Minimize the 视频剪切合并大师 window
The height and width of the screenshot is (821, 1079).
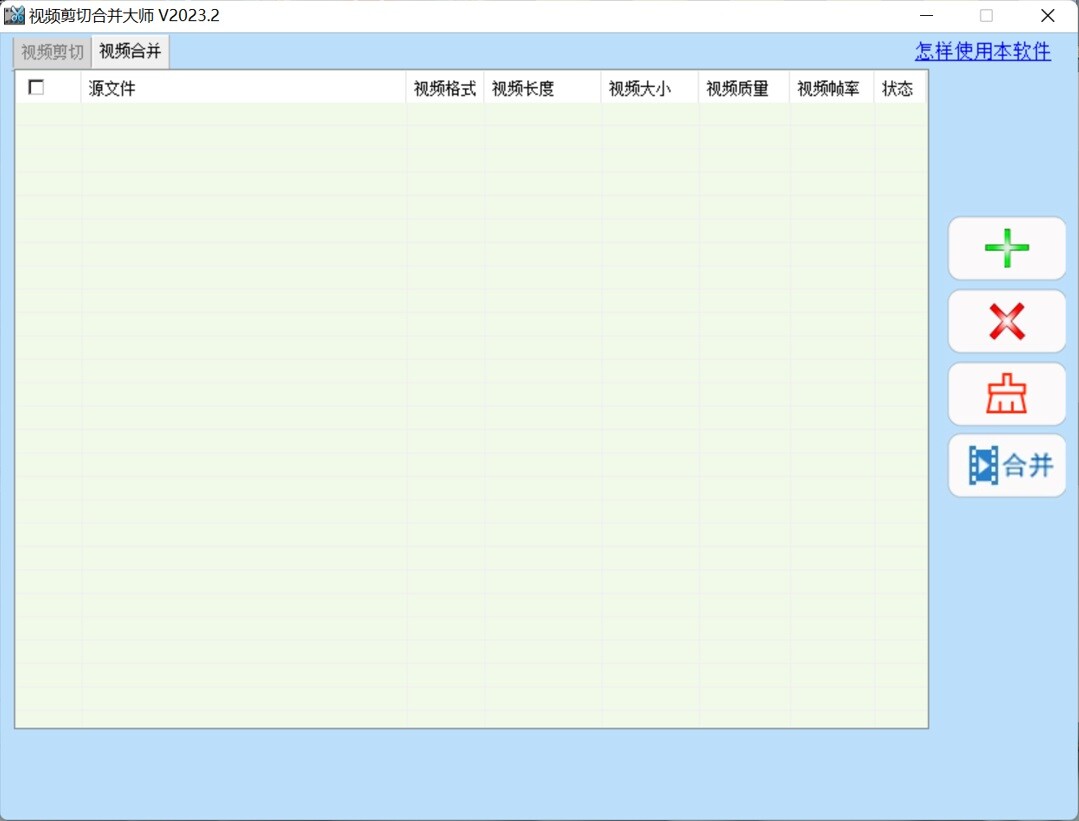(x=927, y=15)
